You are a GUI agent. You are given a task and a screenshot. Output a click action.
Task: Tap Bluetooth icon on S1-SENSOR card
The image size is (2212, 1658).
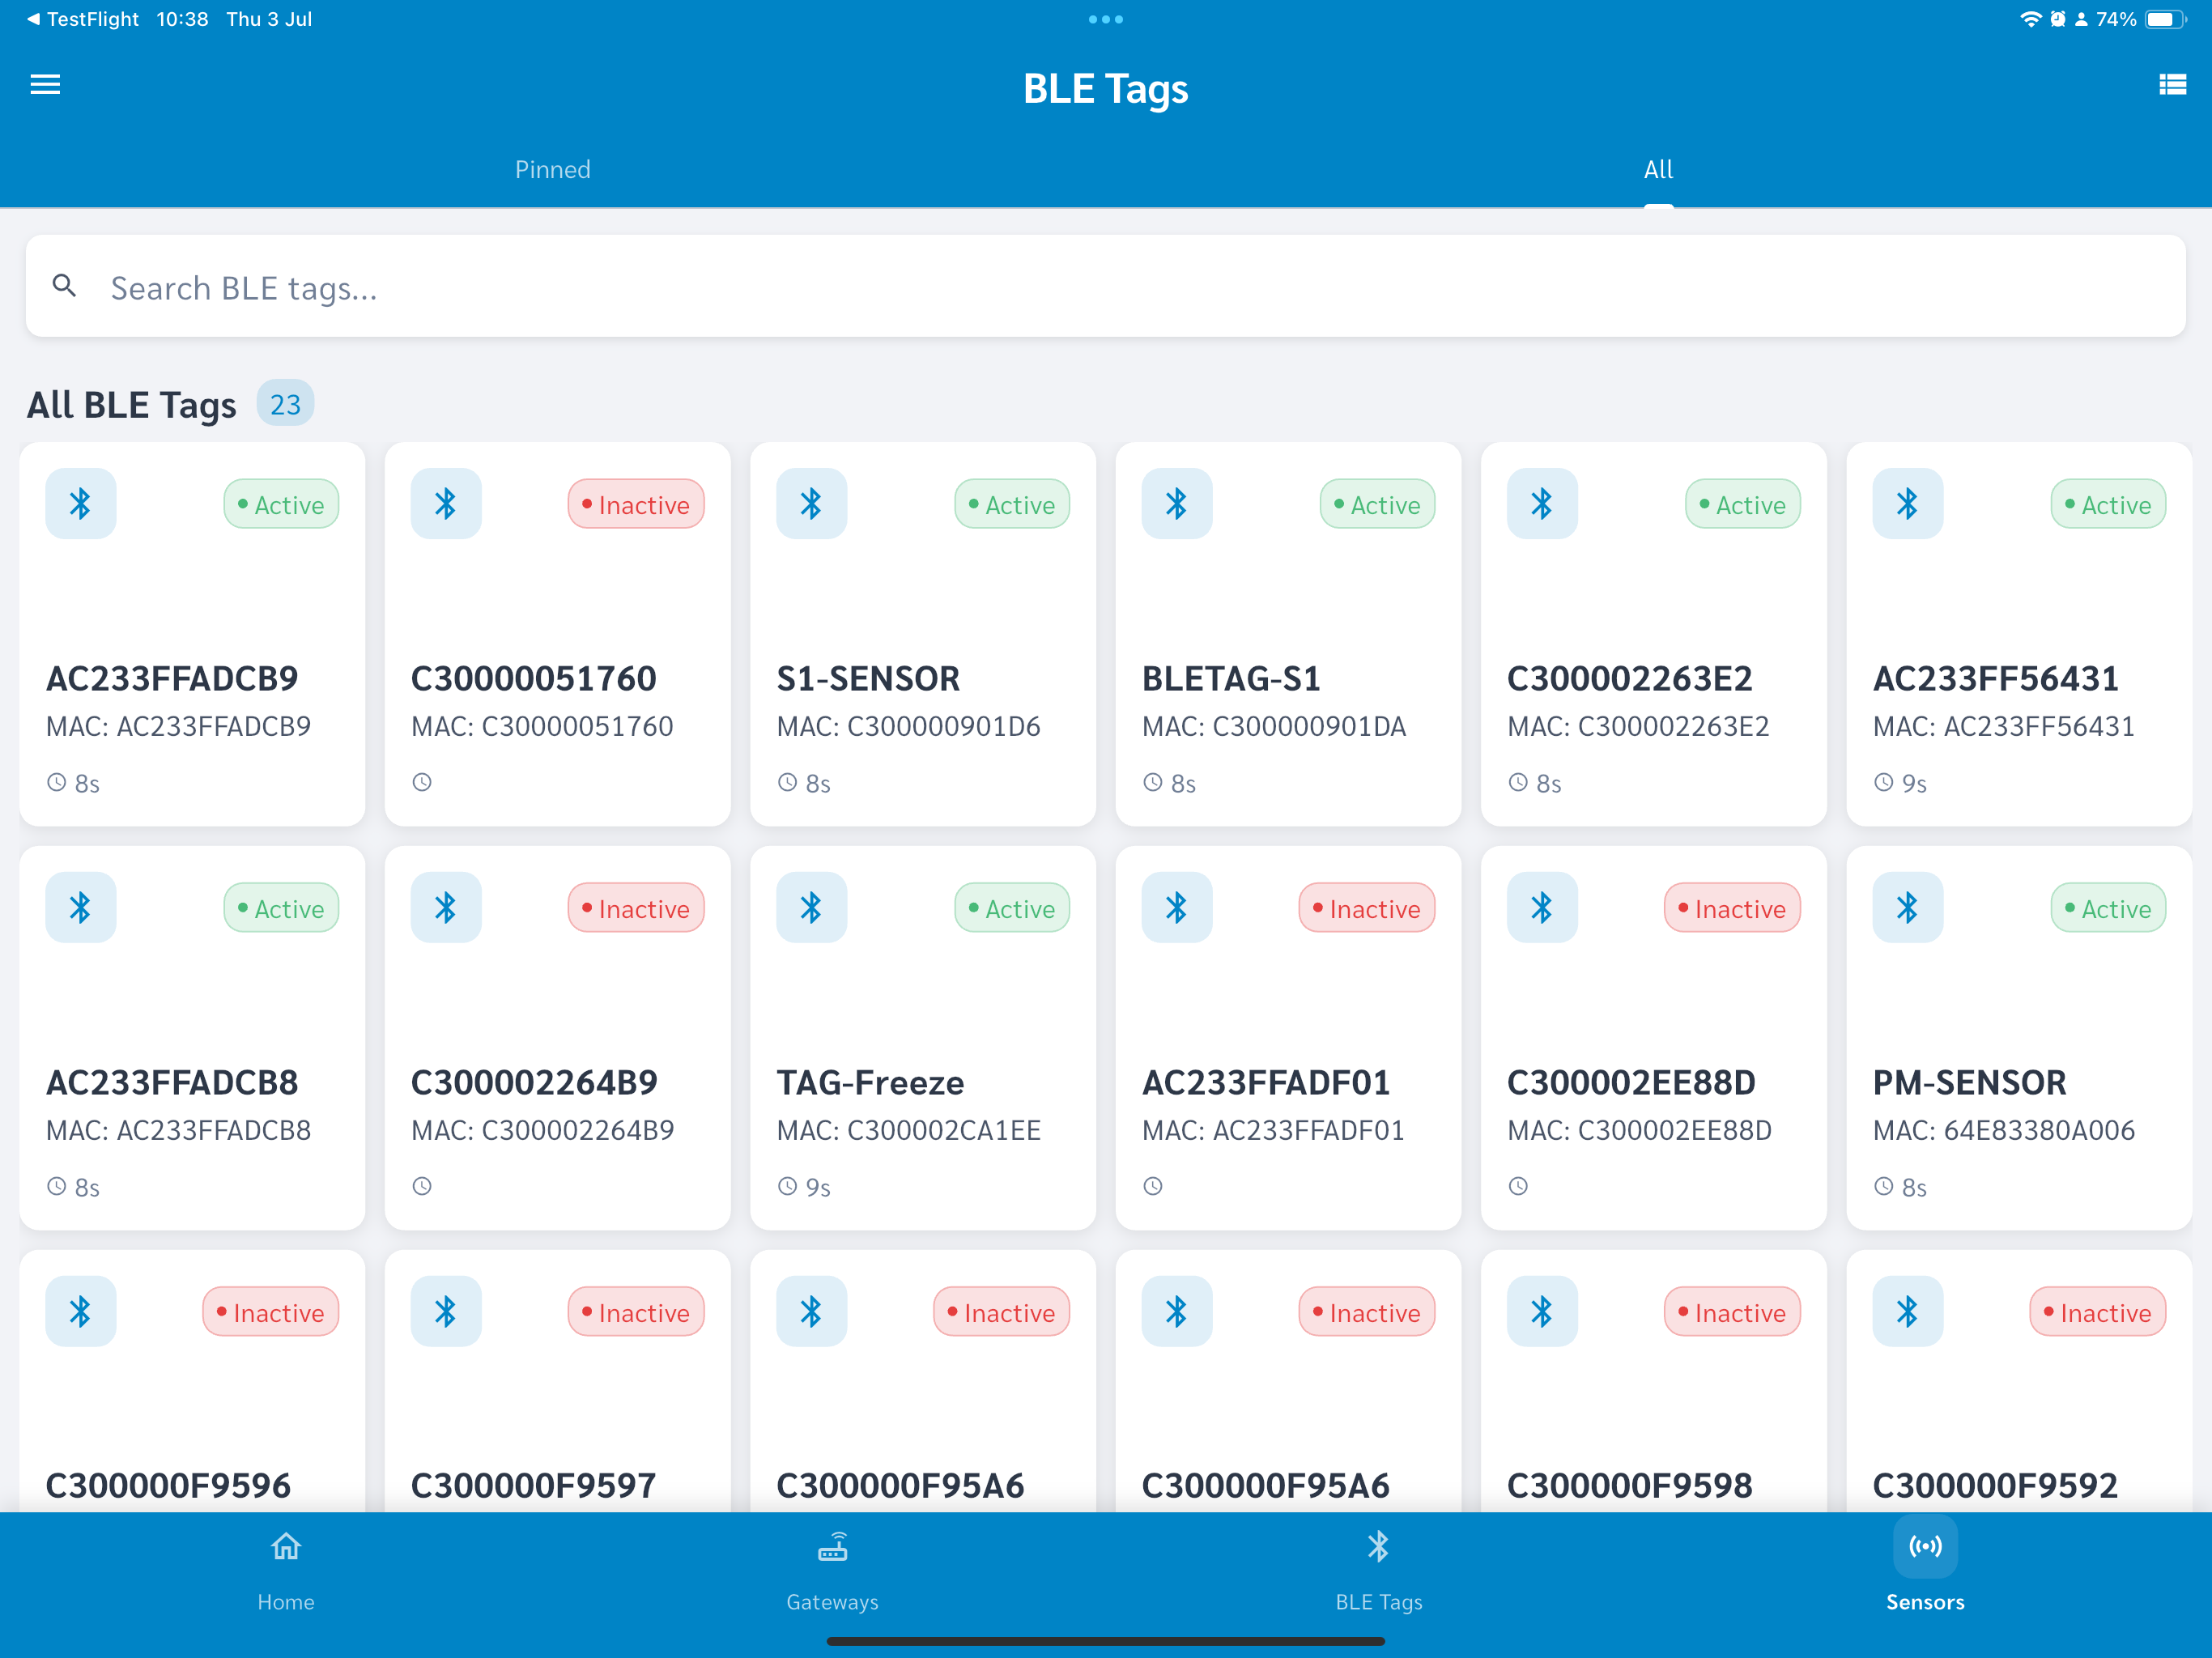click(x=812, y=504)
